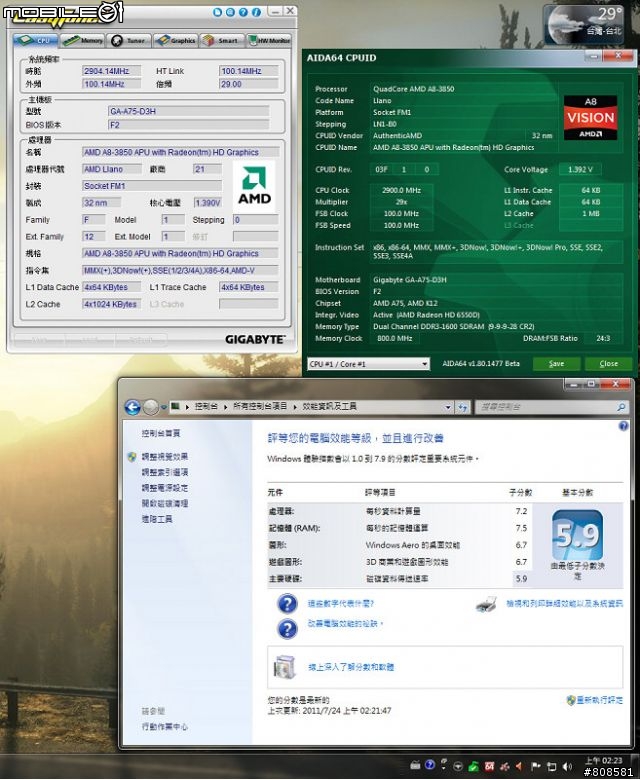Click the printer icon
Viewport: 640px width, 780px height.
pyautogui.click(x=486, y=604)
